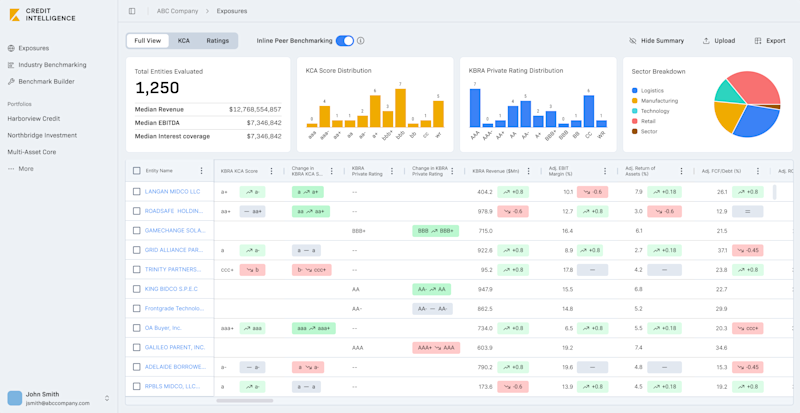Open the Adj. EBIT Margin column menu
The width and height of the screenshot is (800, 413).
click(605, 171)
